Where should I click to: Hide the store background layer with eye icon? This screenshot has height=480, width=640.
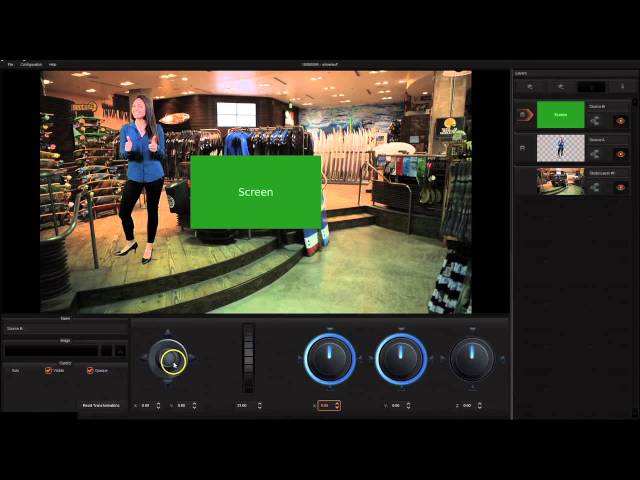pos(620,187)
